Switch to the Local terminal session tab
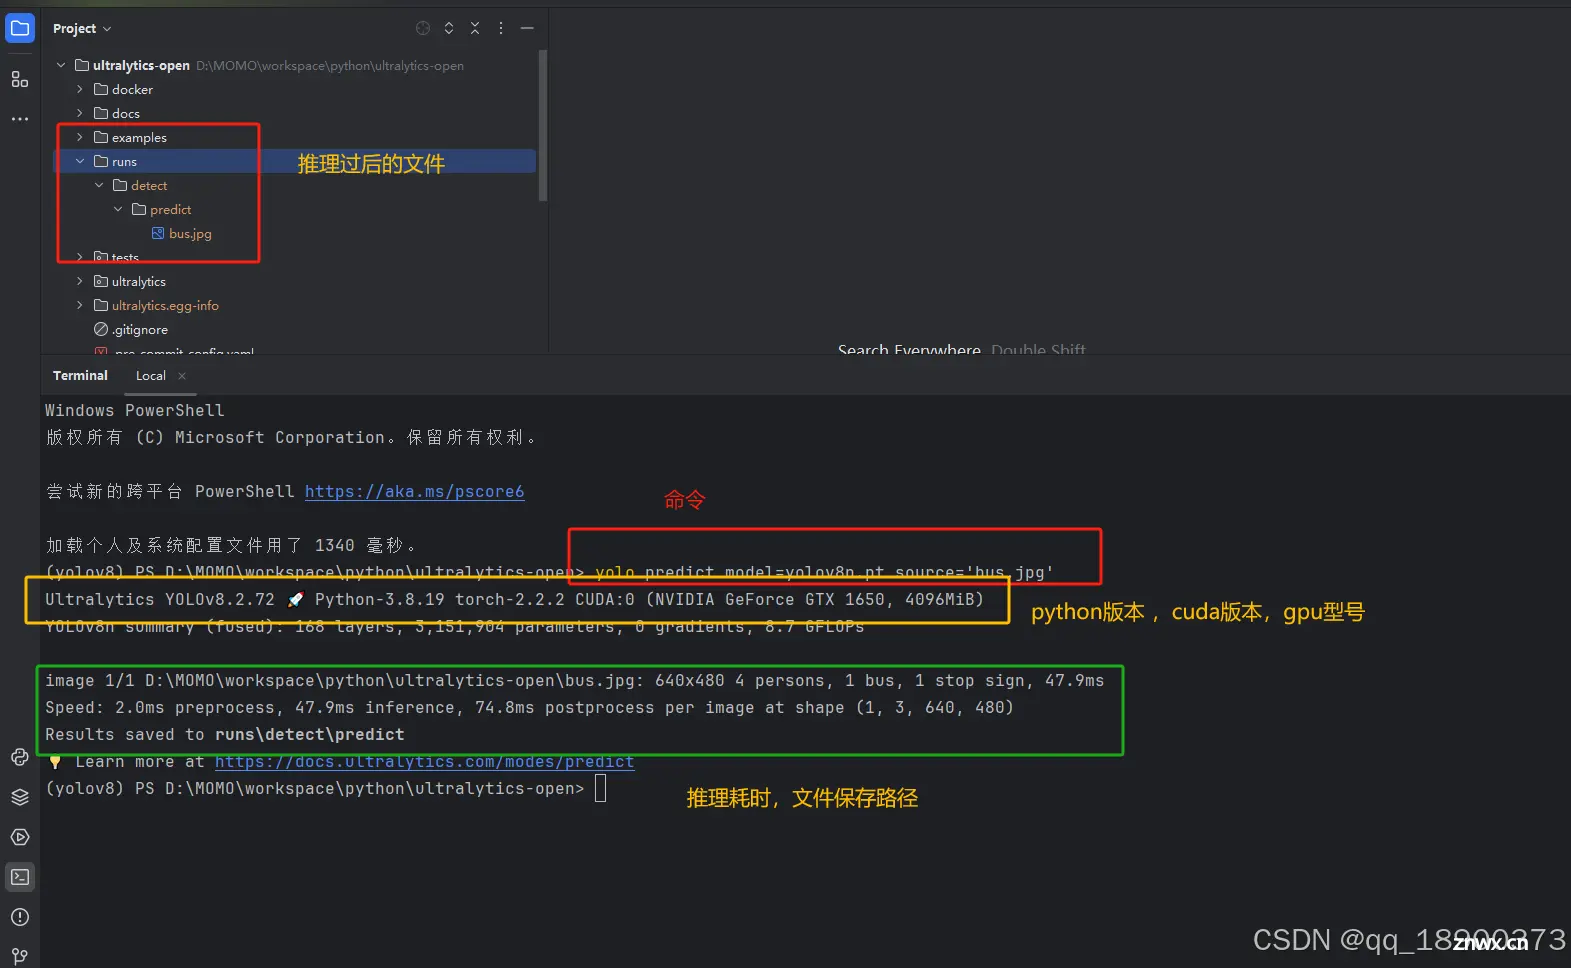The height and width of the screenshot is (968, 1571). tap(151, 376)
